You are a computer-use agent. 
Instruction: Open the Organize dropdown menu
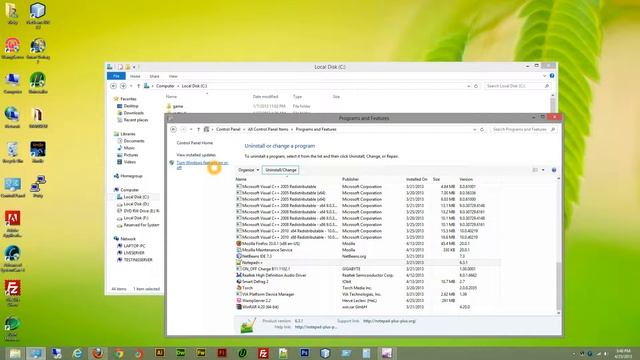click(248, 170)
